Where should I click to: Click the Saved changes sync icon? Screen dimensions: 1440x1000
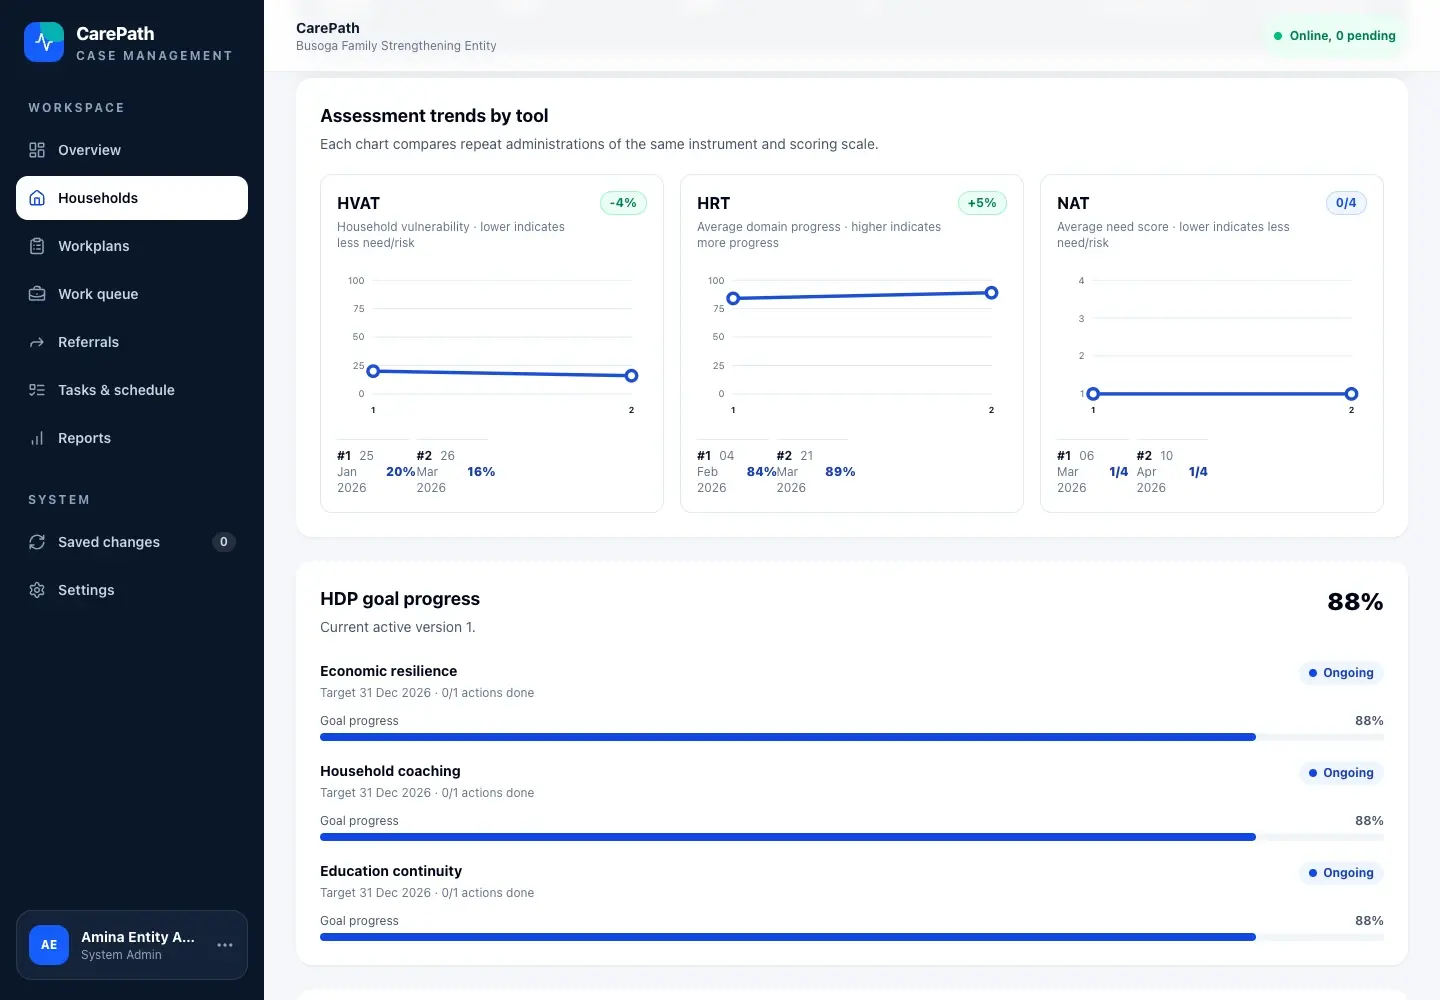coord(37,542)
